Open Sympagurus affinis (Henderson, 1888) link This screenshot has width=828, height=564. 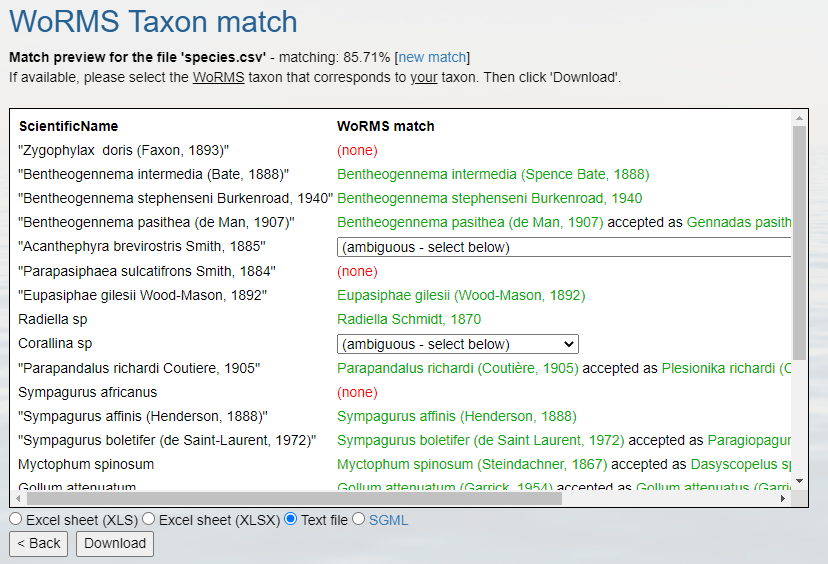click(x=457, y=416)
